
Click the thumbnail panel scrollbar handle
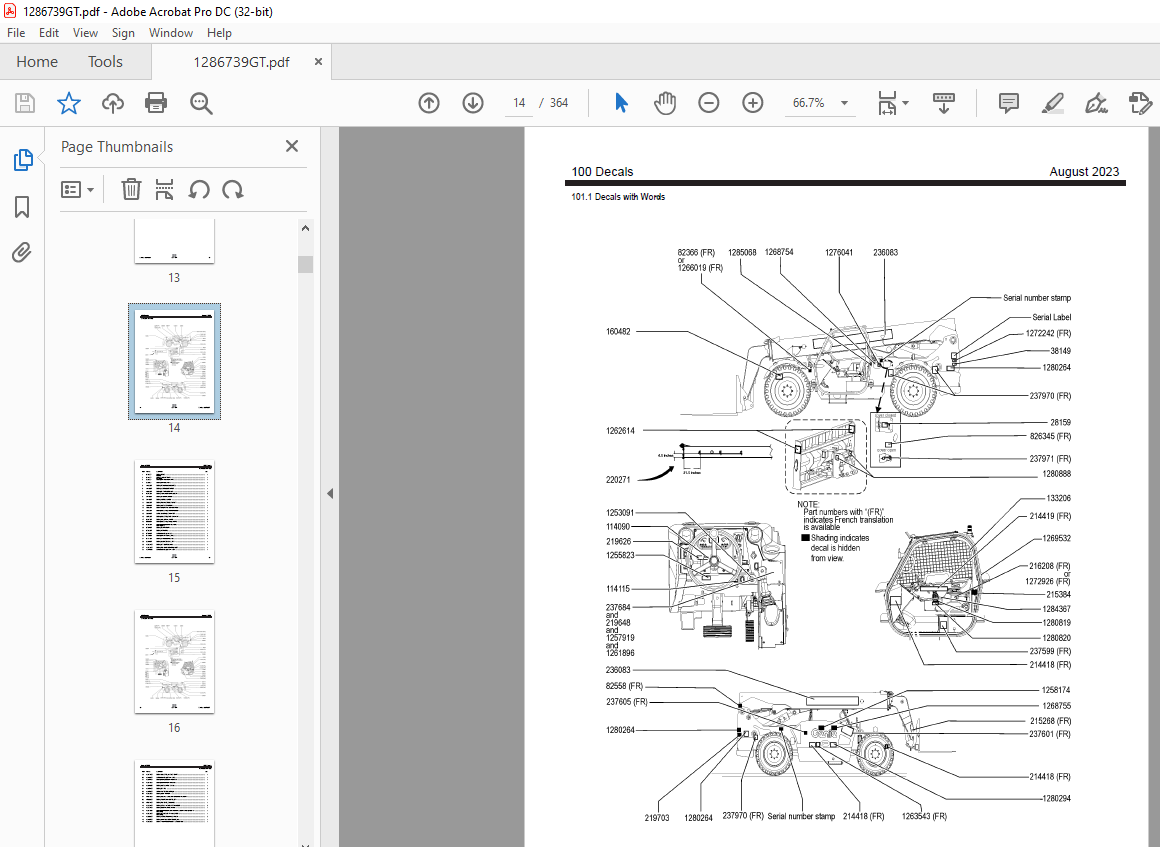click(306, 264)
